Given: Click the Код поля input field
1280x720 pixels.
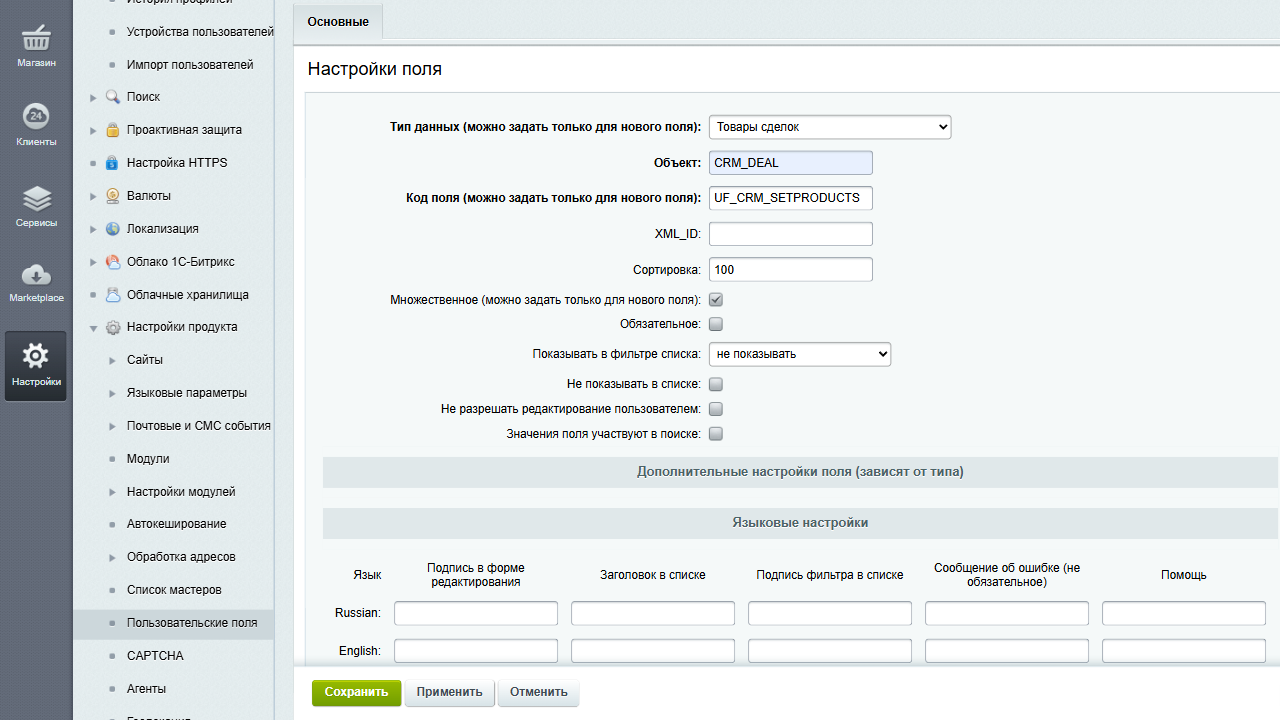Looking at the screenshot, I should click(x=791, y=198).
